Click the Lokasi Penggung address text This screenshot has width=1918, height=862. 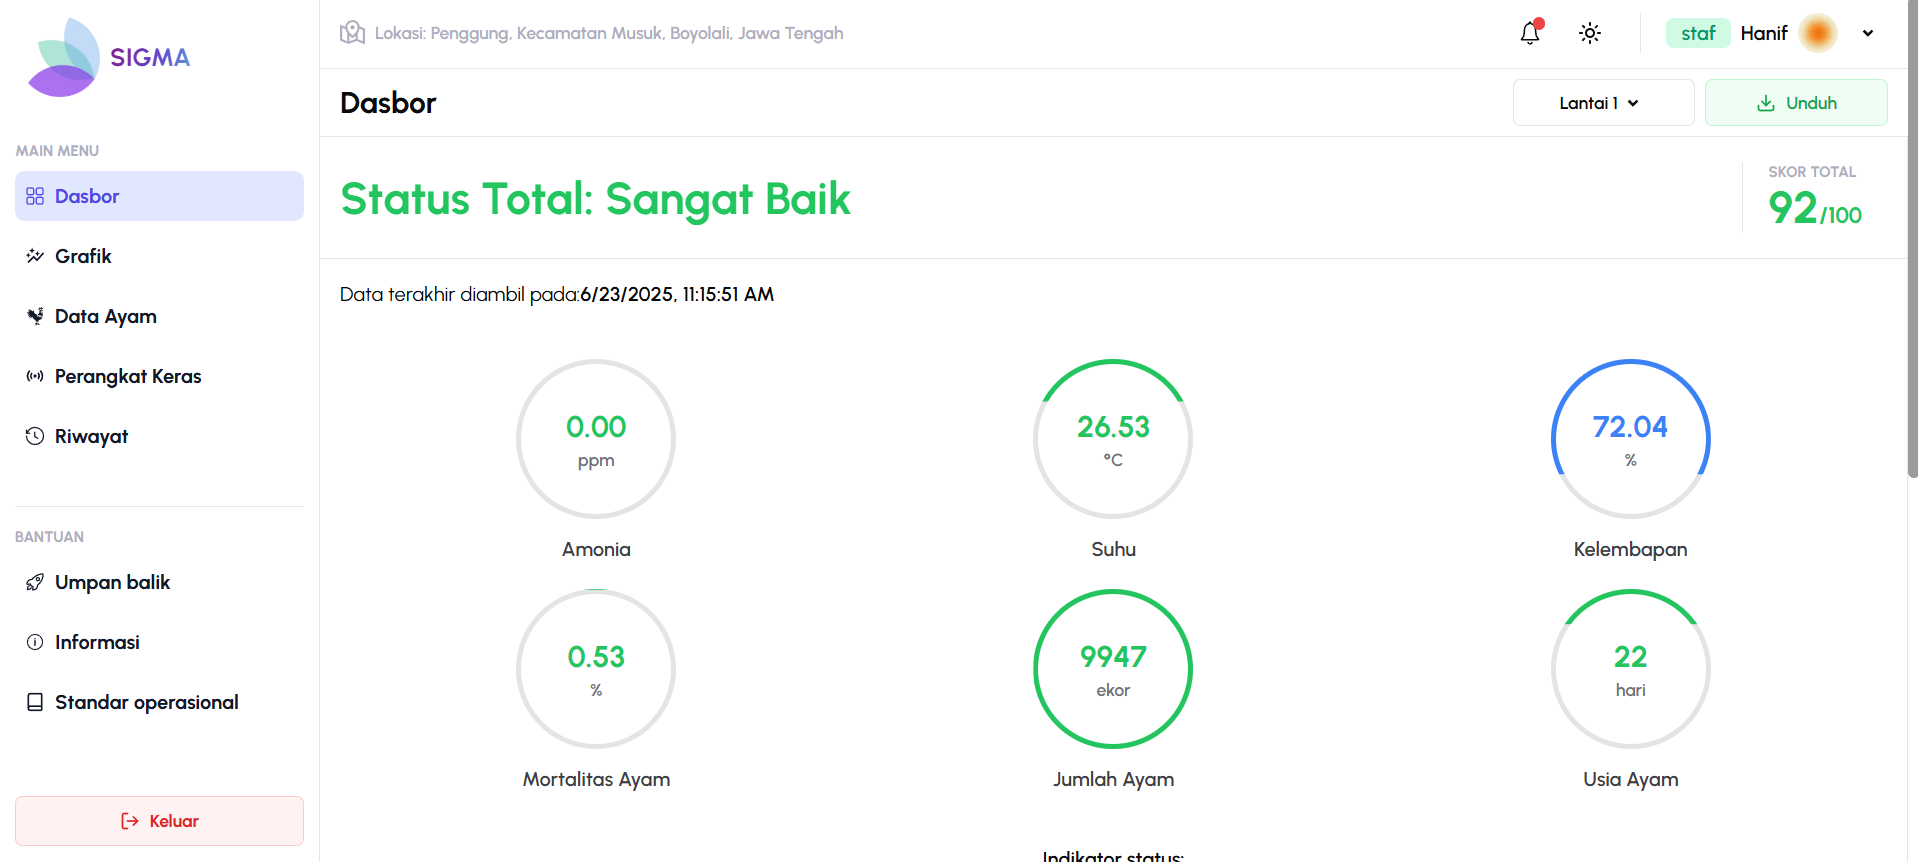(609, 33)
